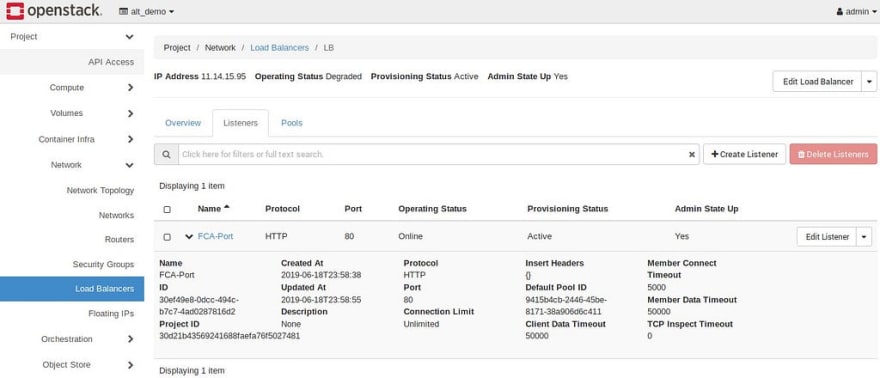The image size is (880, 378).
Task: Sort by the Name column arrow
Action: pos(227,207)
